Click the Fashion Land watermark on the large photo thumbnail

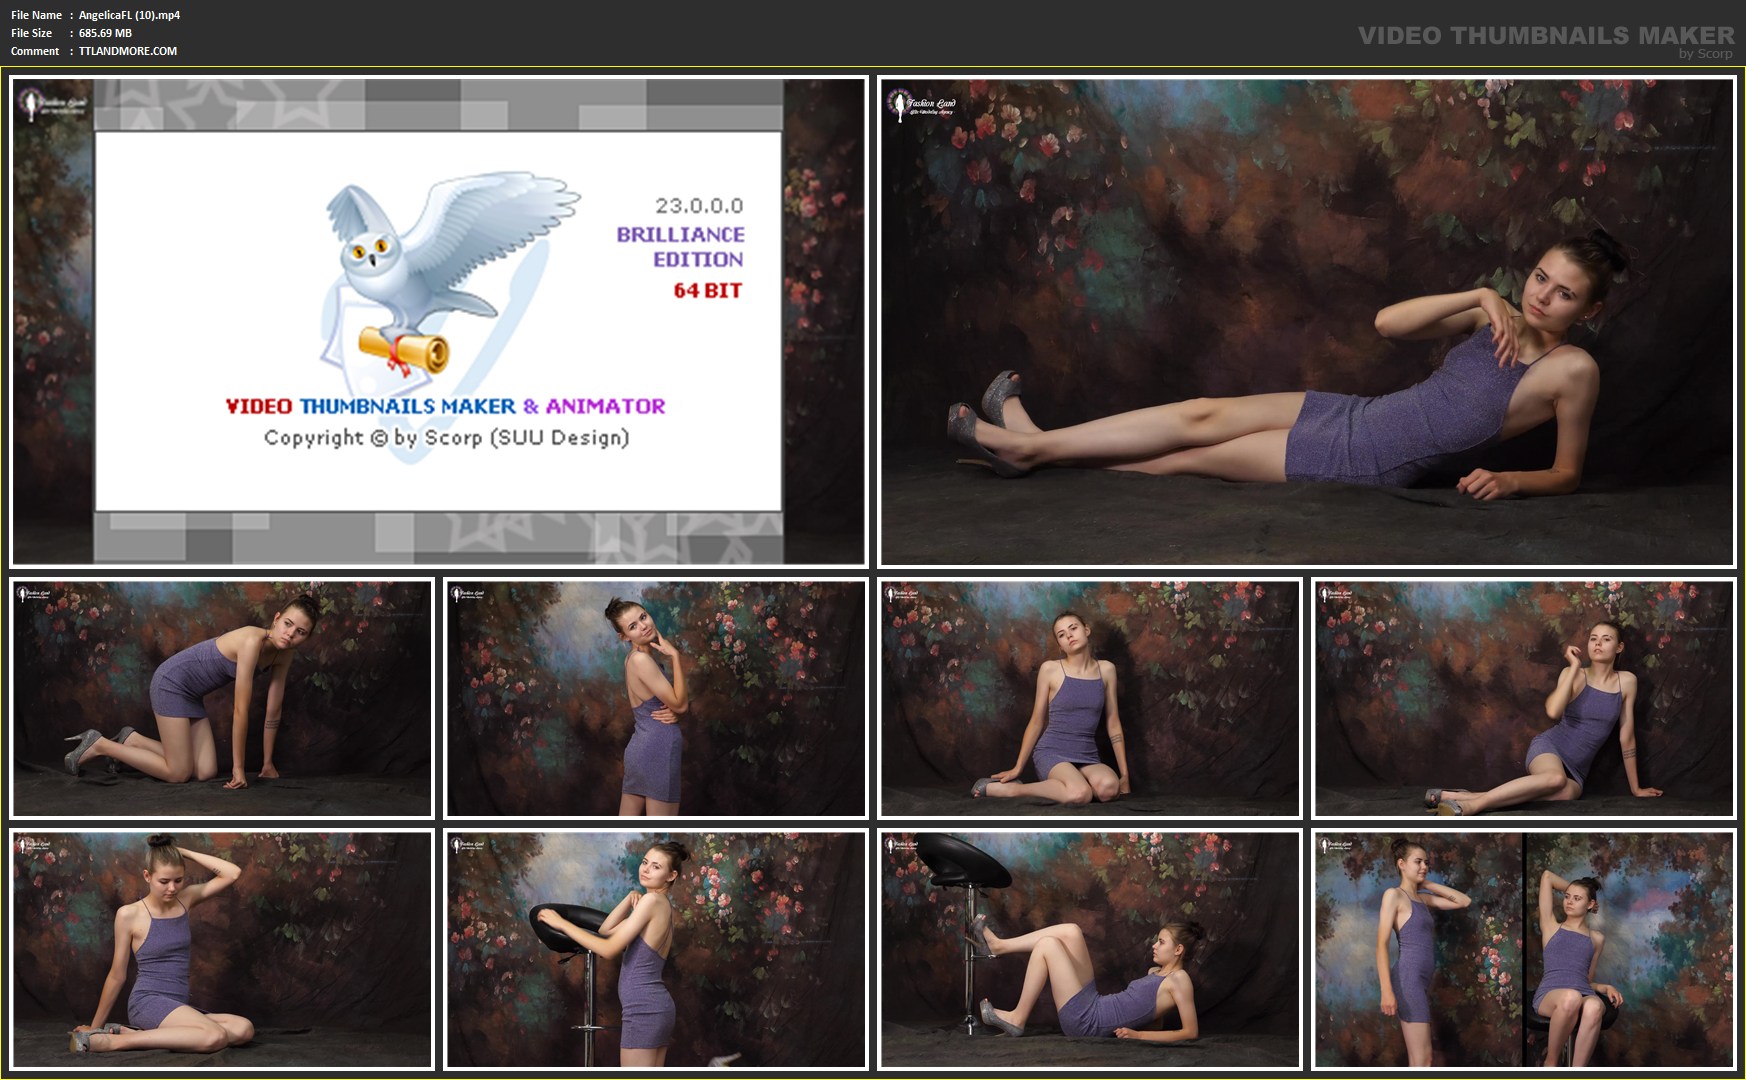(922, 105)
